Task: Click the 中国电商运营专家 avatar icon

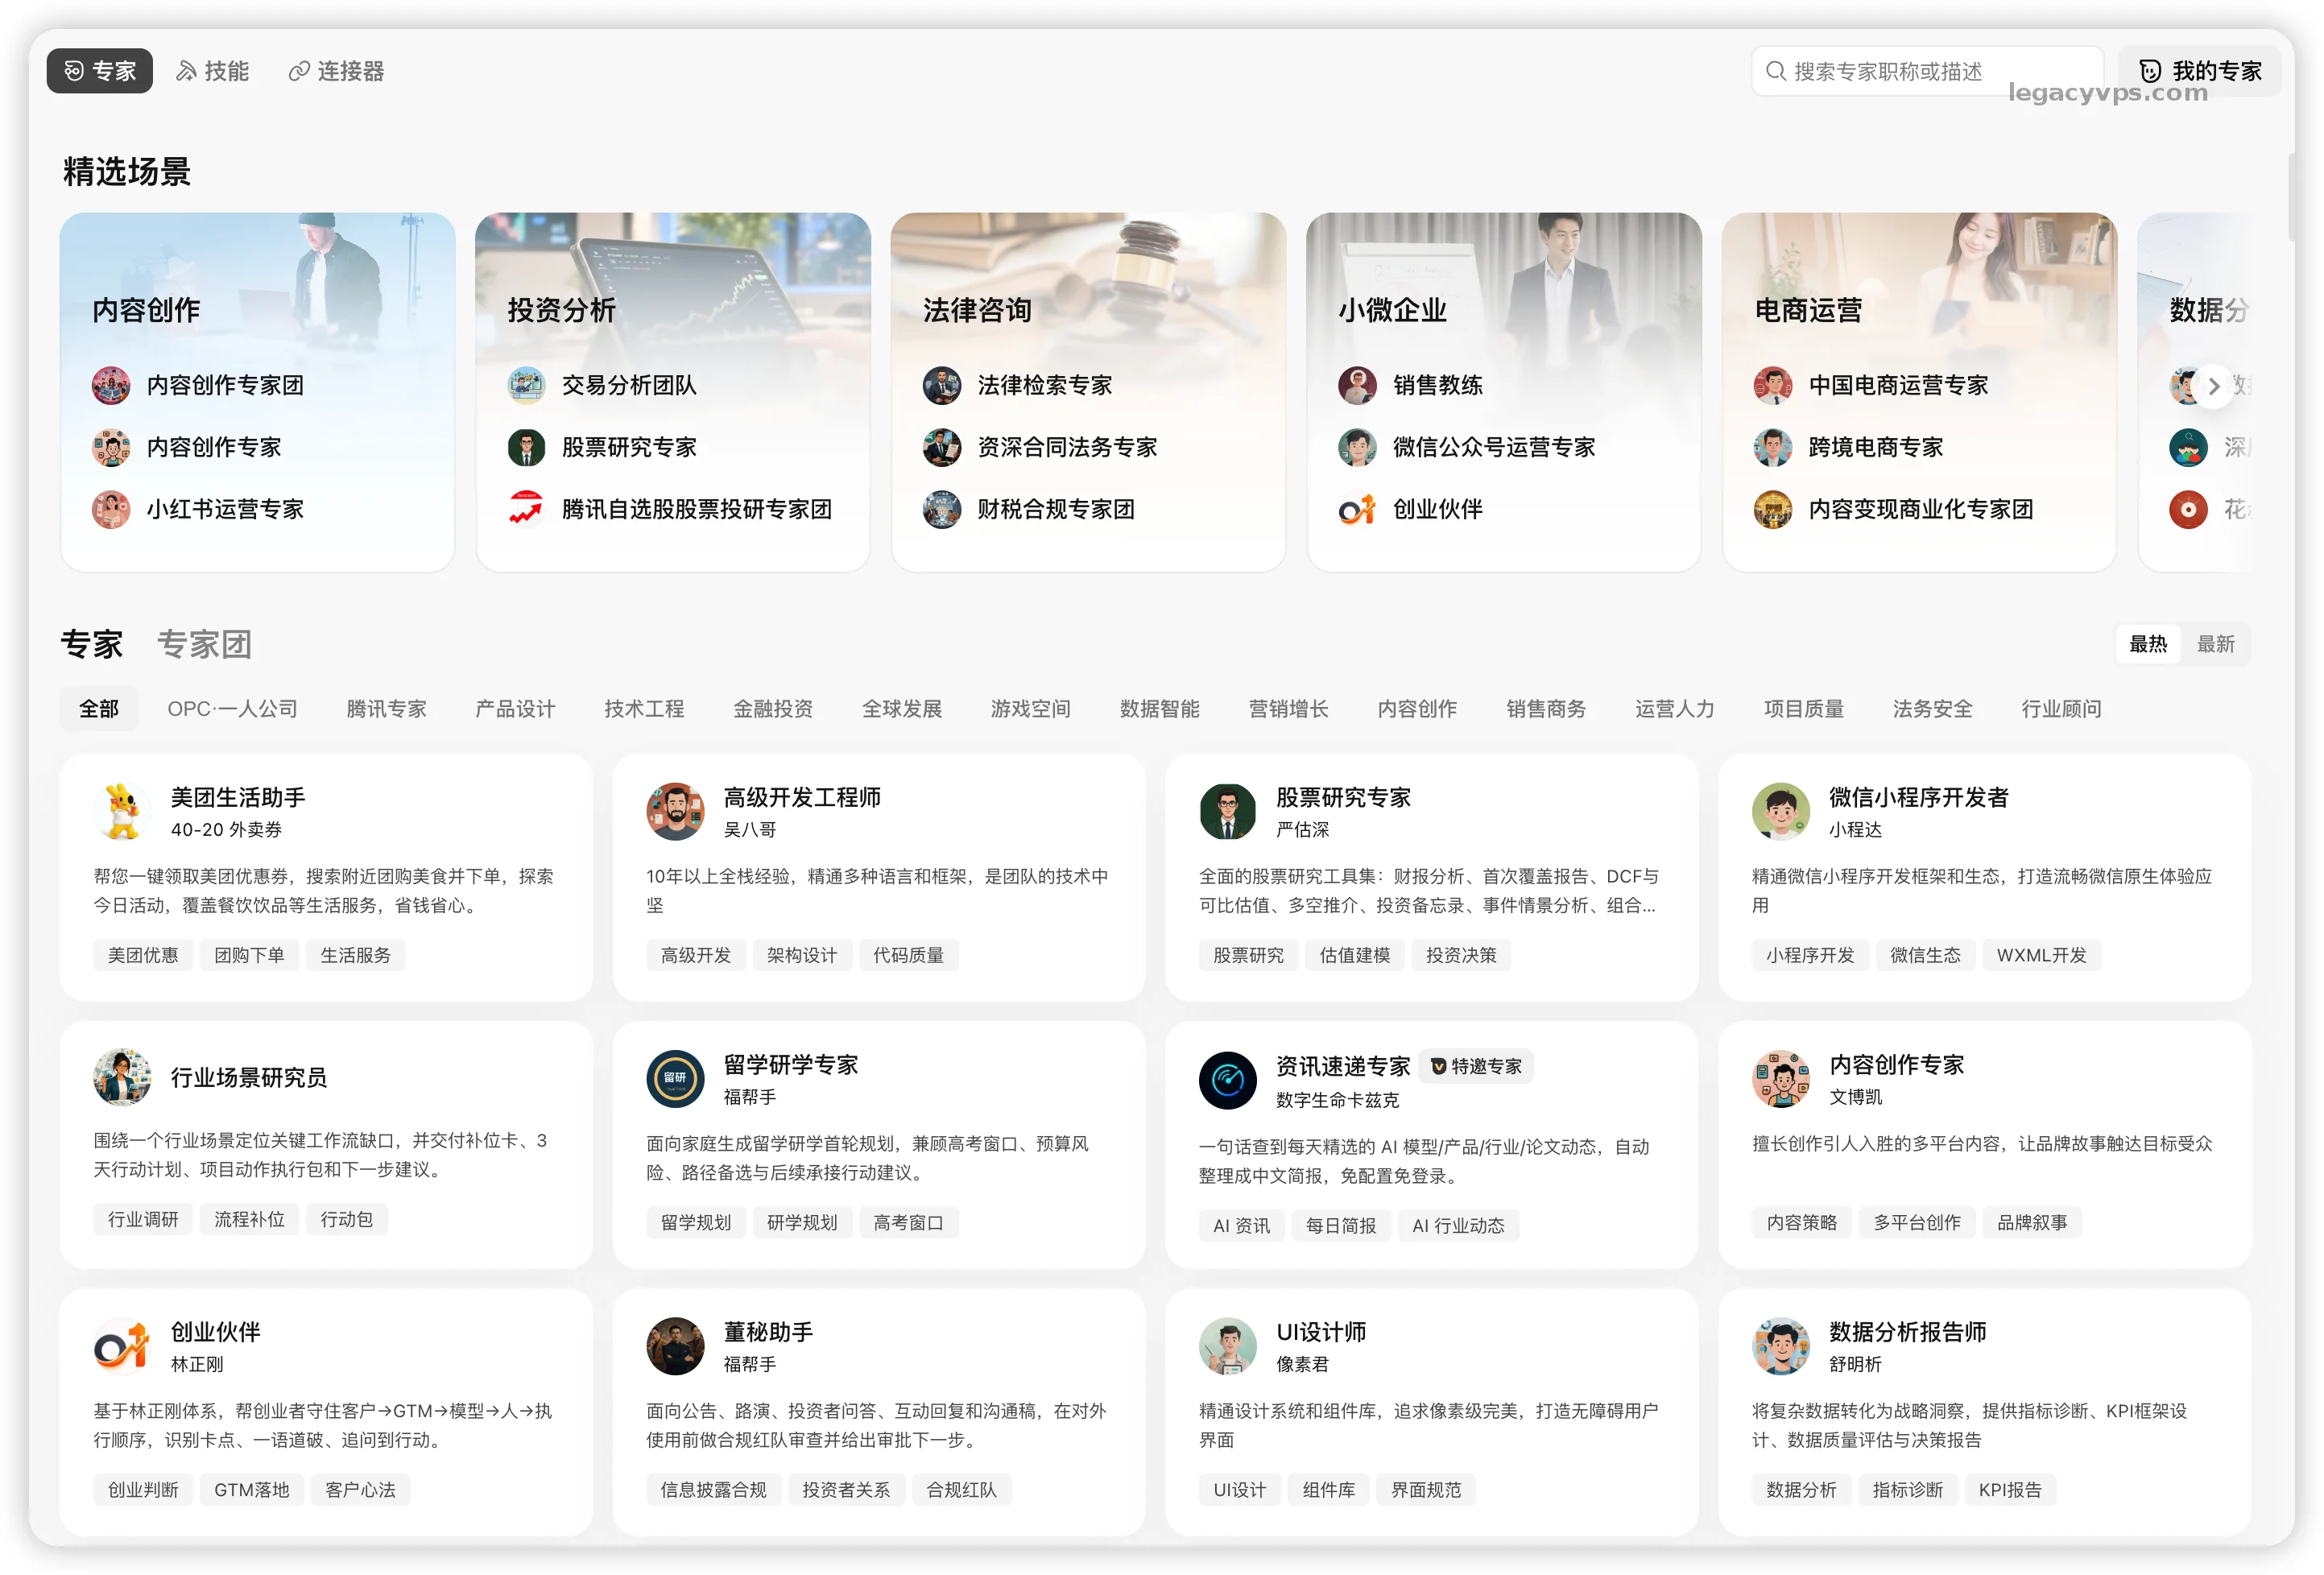Action: (x=1772, y=385)
